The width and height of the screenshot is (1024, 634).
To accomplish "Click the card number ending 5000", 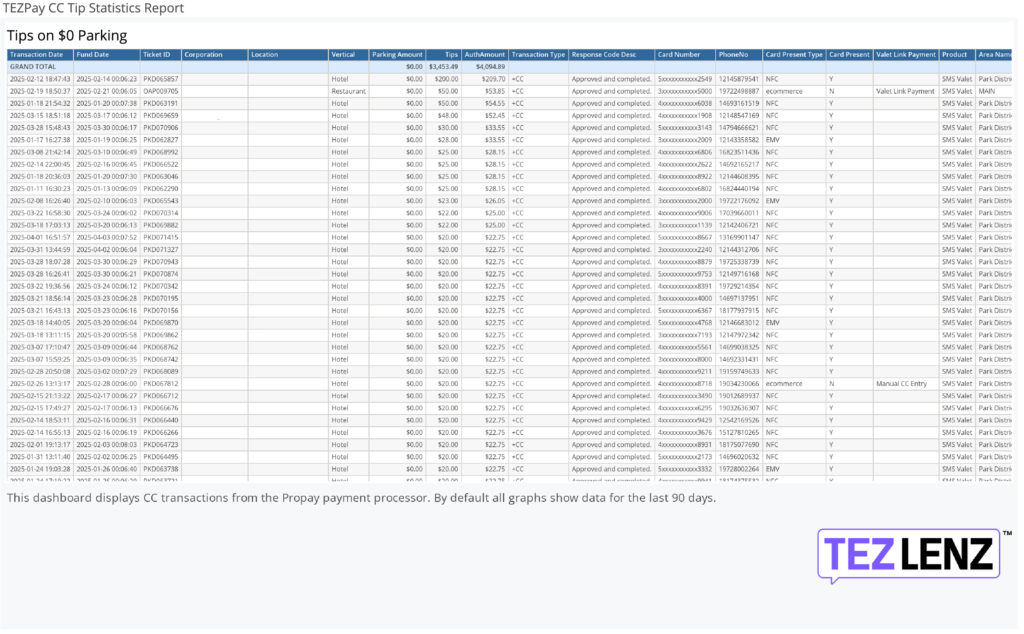I will click(x=685, y=91).
